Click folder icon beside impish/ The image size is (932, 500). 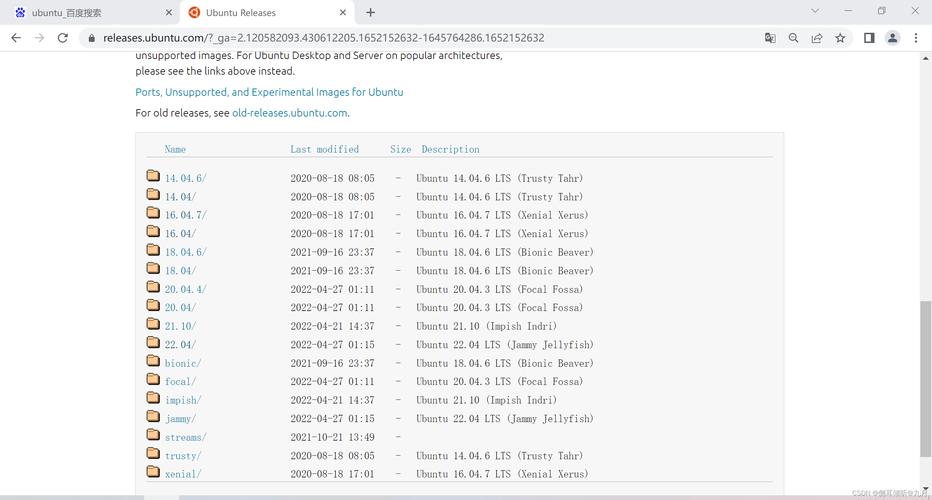click(x=153, y=397)
